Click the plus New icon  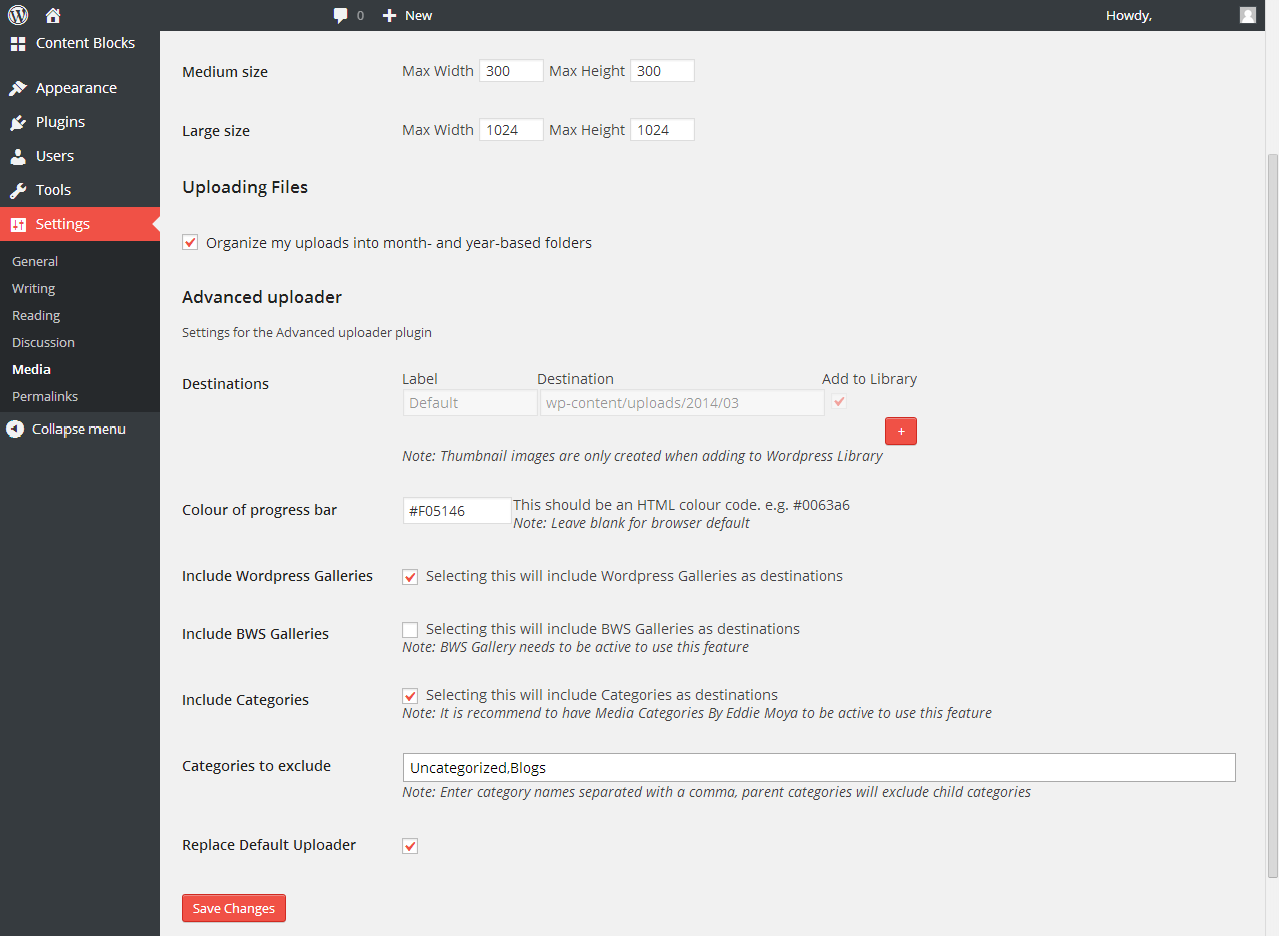390,15
